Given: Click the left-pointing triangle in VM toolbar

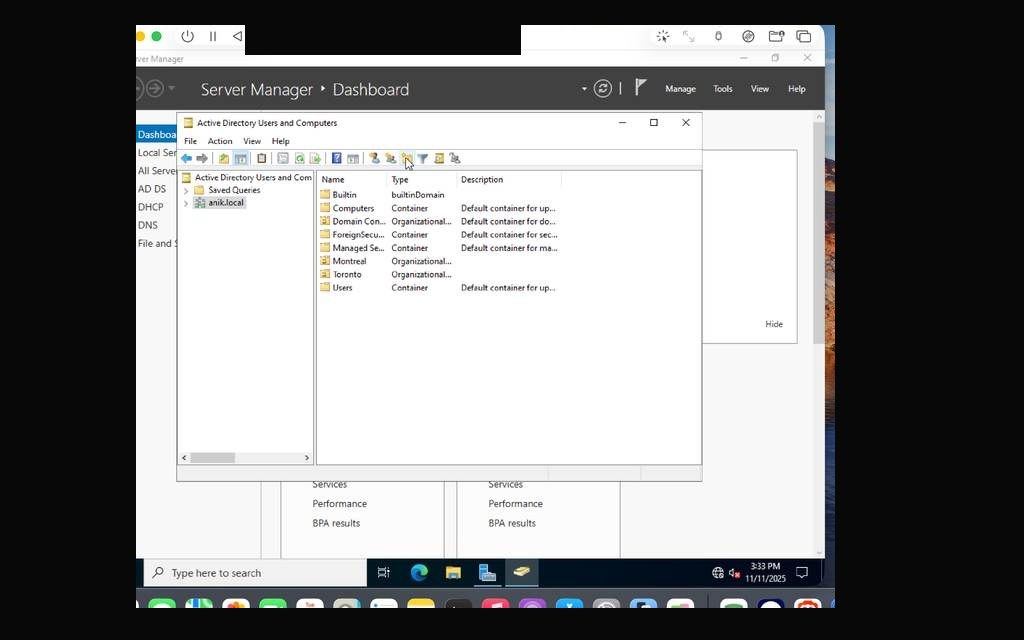Looking at the screenshot, I should (238, 37).
